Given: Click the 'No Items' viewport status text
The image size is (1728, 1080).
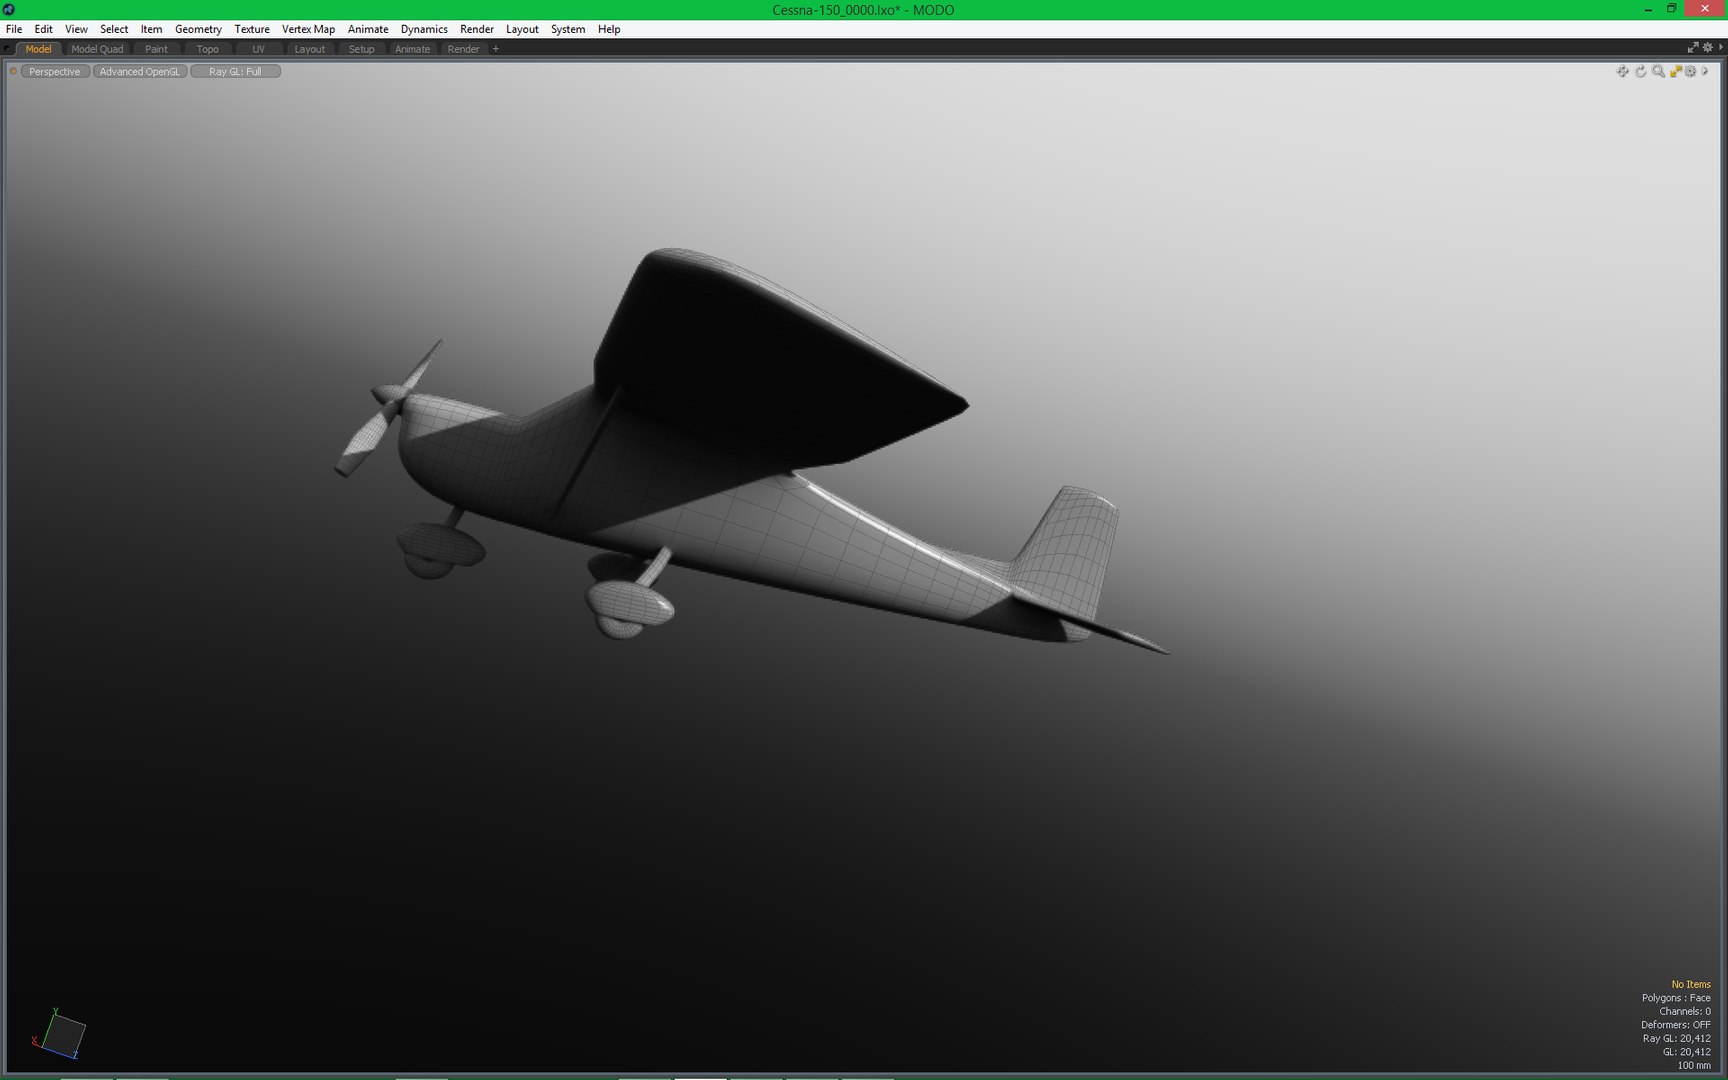Looking at the screenshot, I should tap(1691, 984).
